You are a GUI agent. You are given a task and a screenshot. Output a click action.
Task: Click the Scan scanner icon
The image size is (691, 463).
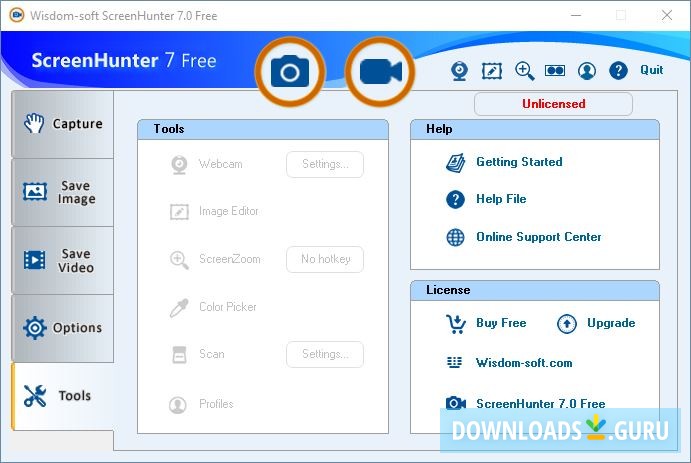(x=179, y=355)
